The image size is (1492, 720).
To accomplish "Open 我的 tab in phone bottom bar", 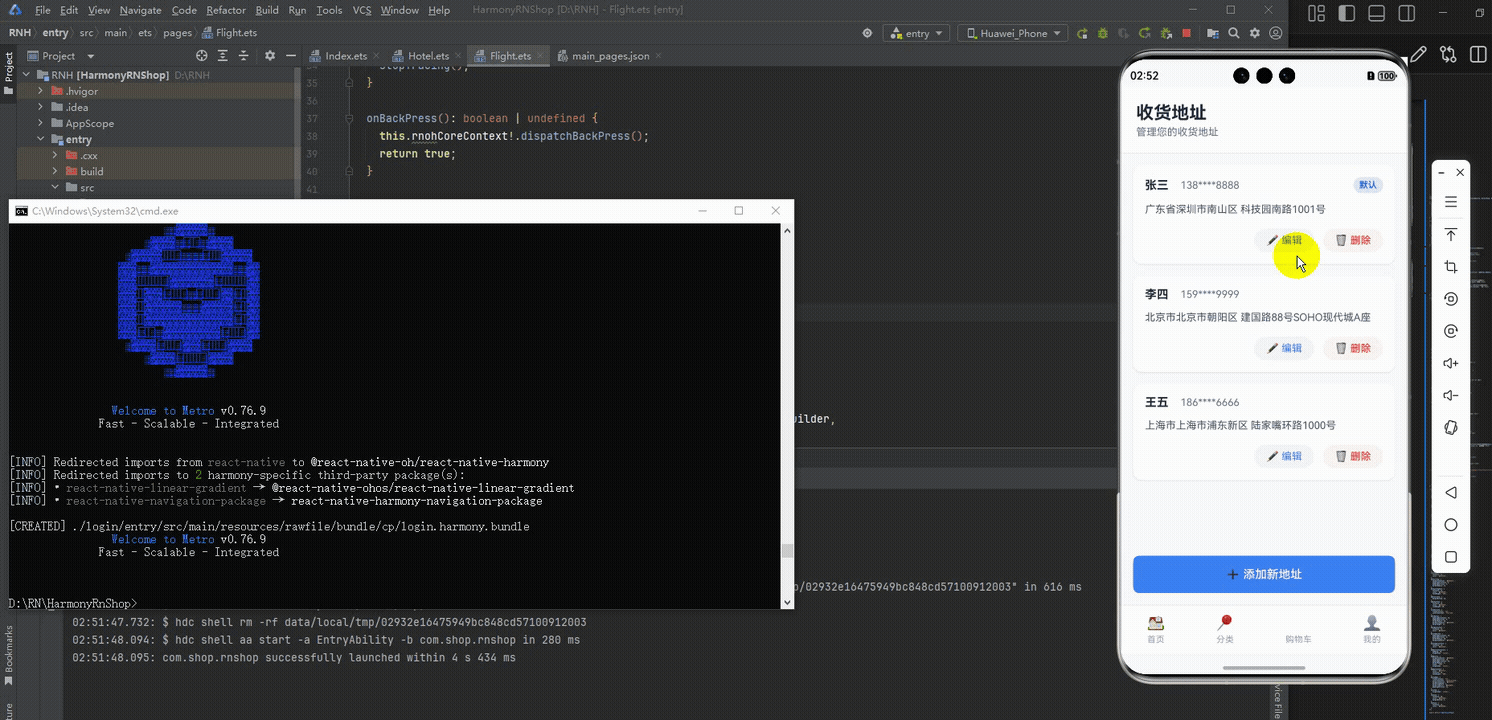I will point(1371,629).
